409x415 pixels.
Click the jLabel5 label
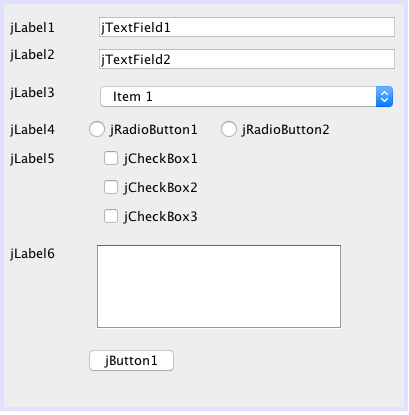click(x=32, y=159)
